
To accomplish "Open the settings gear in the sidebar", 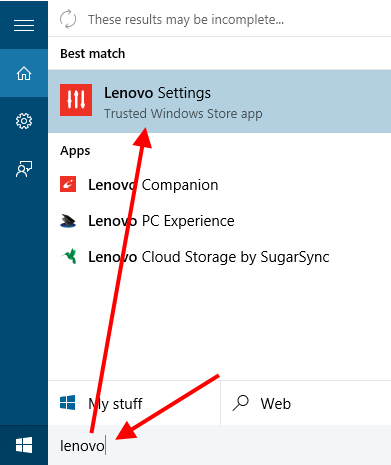I will tap(24, 121).
